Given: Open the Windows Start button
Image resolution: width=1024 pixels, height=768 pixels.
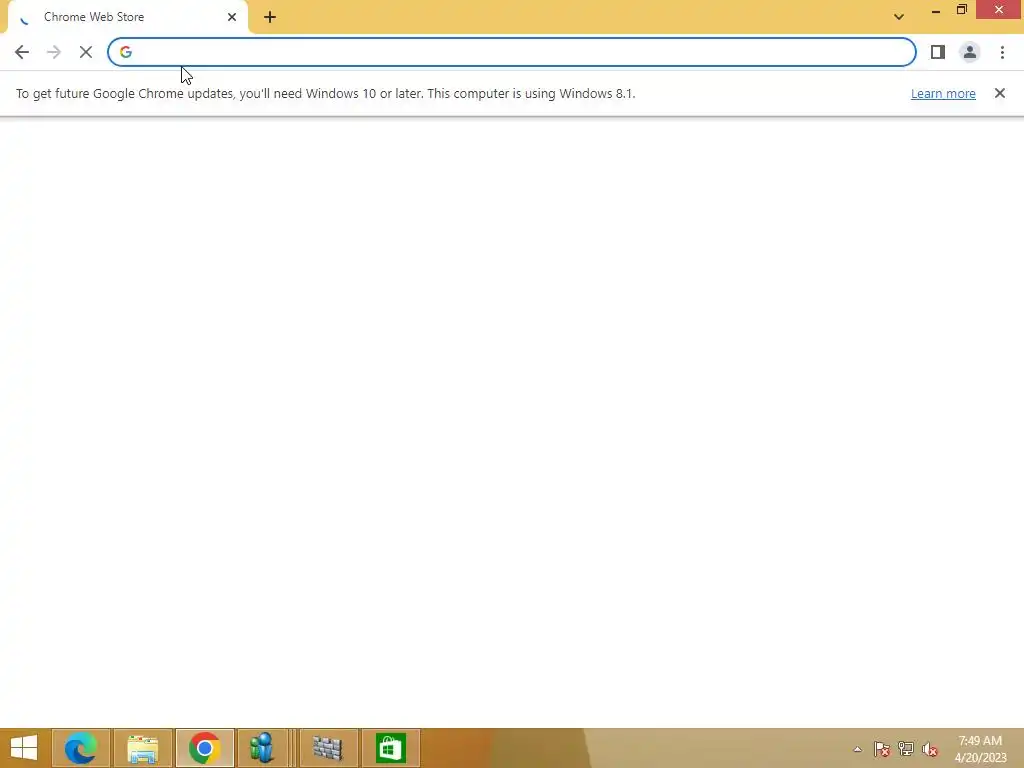Looking at the screenshot, I should [24, 748].
